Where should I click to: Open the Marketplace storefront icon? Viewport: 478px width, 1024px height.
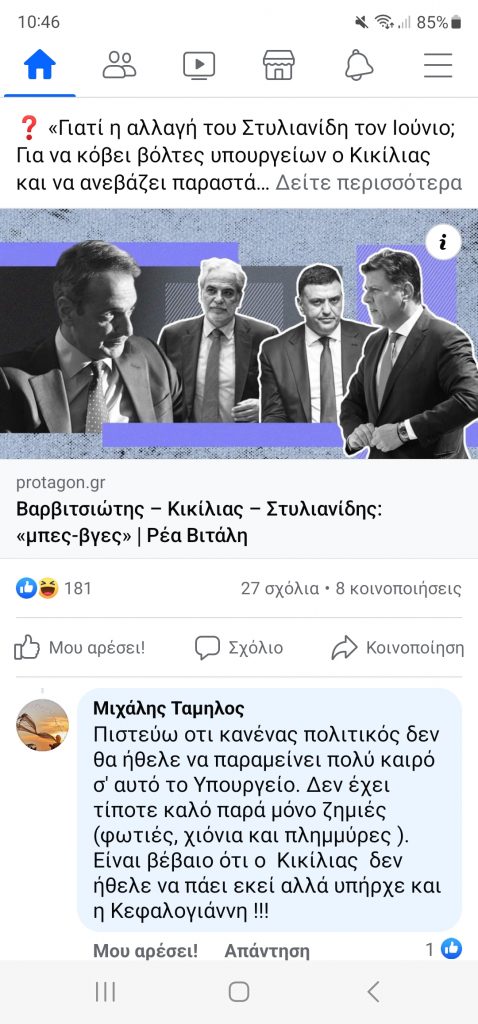[x=279, y=65]
